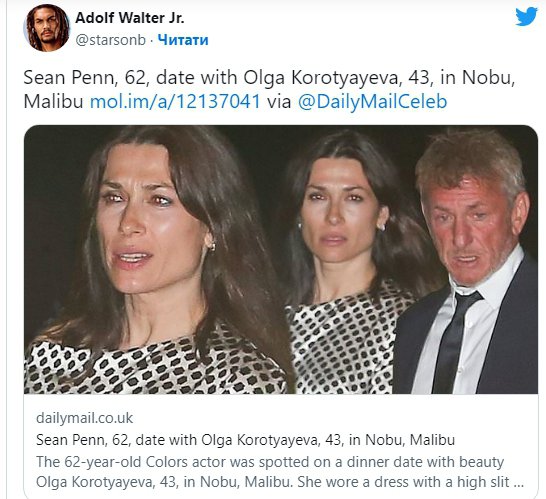Click the "62-year-old Colors actor" description line
Viewport: 546px width, 499px height.
(270, 462)
